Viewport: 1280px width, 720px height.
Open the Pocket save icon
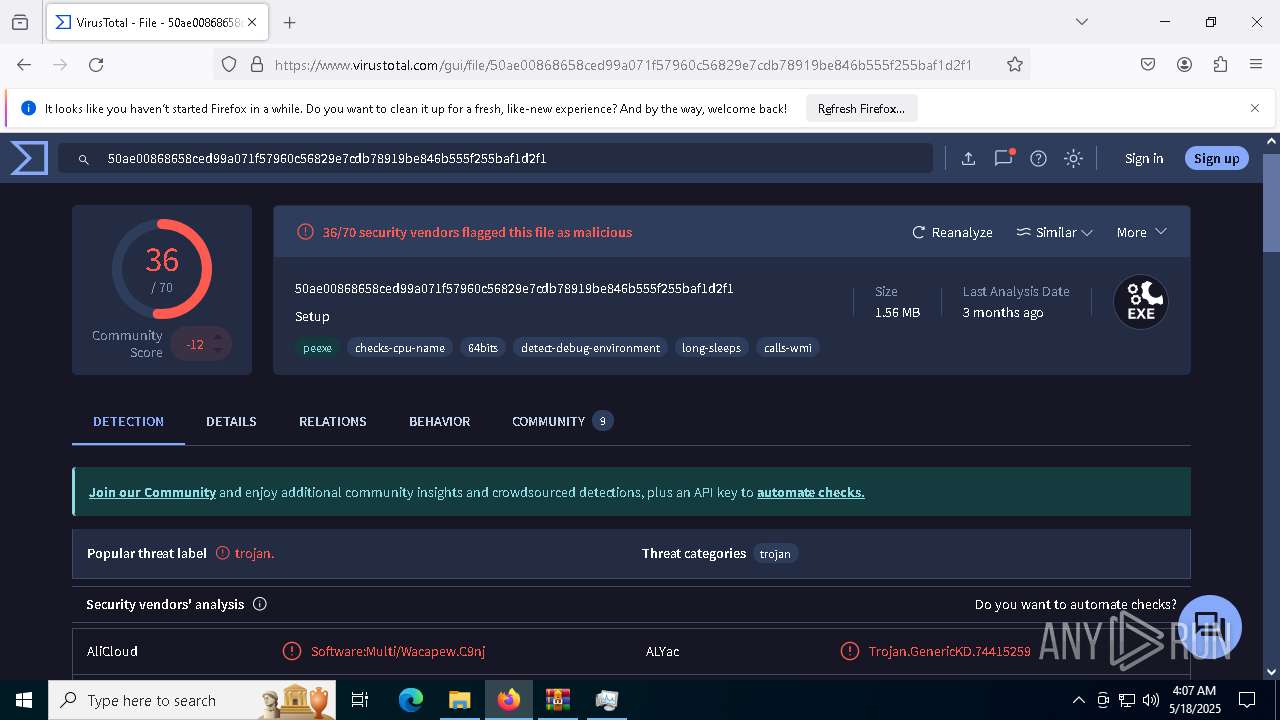click(x=1148, y=64)
